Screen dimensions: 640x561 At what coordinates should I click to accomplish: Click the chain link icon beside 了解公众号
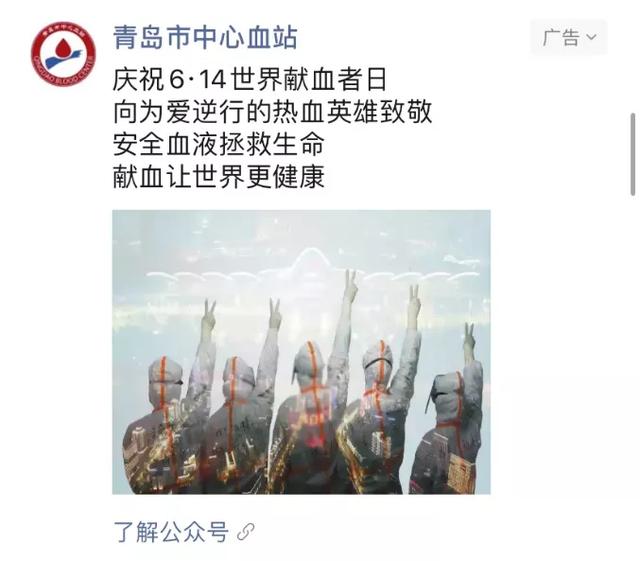(x=245, y=532)
